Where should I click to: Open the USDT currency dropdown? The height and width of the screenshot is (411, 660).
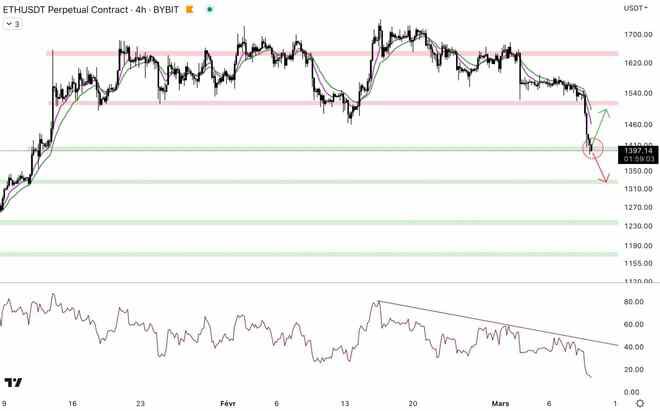pyautogui.click(x=636, y=8)
